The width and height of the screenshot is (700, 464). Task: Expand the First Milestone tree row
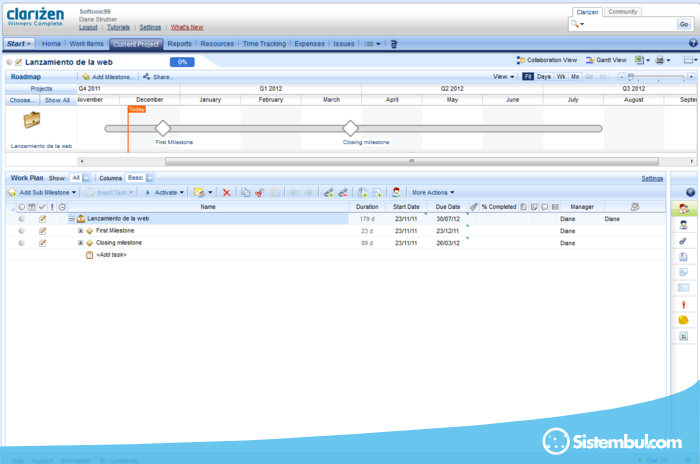pyautogui.click(x=80, y=230)
